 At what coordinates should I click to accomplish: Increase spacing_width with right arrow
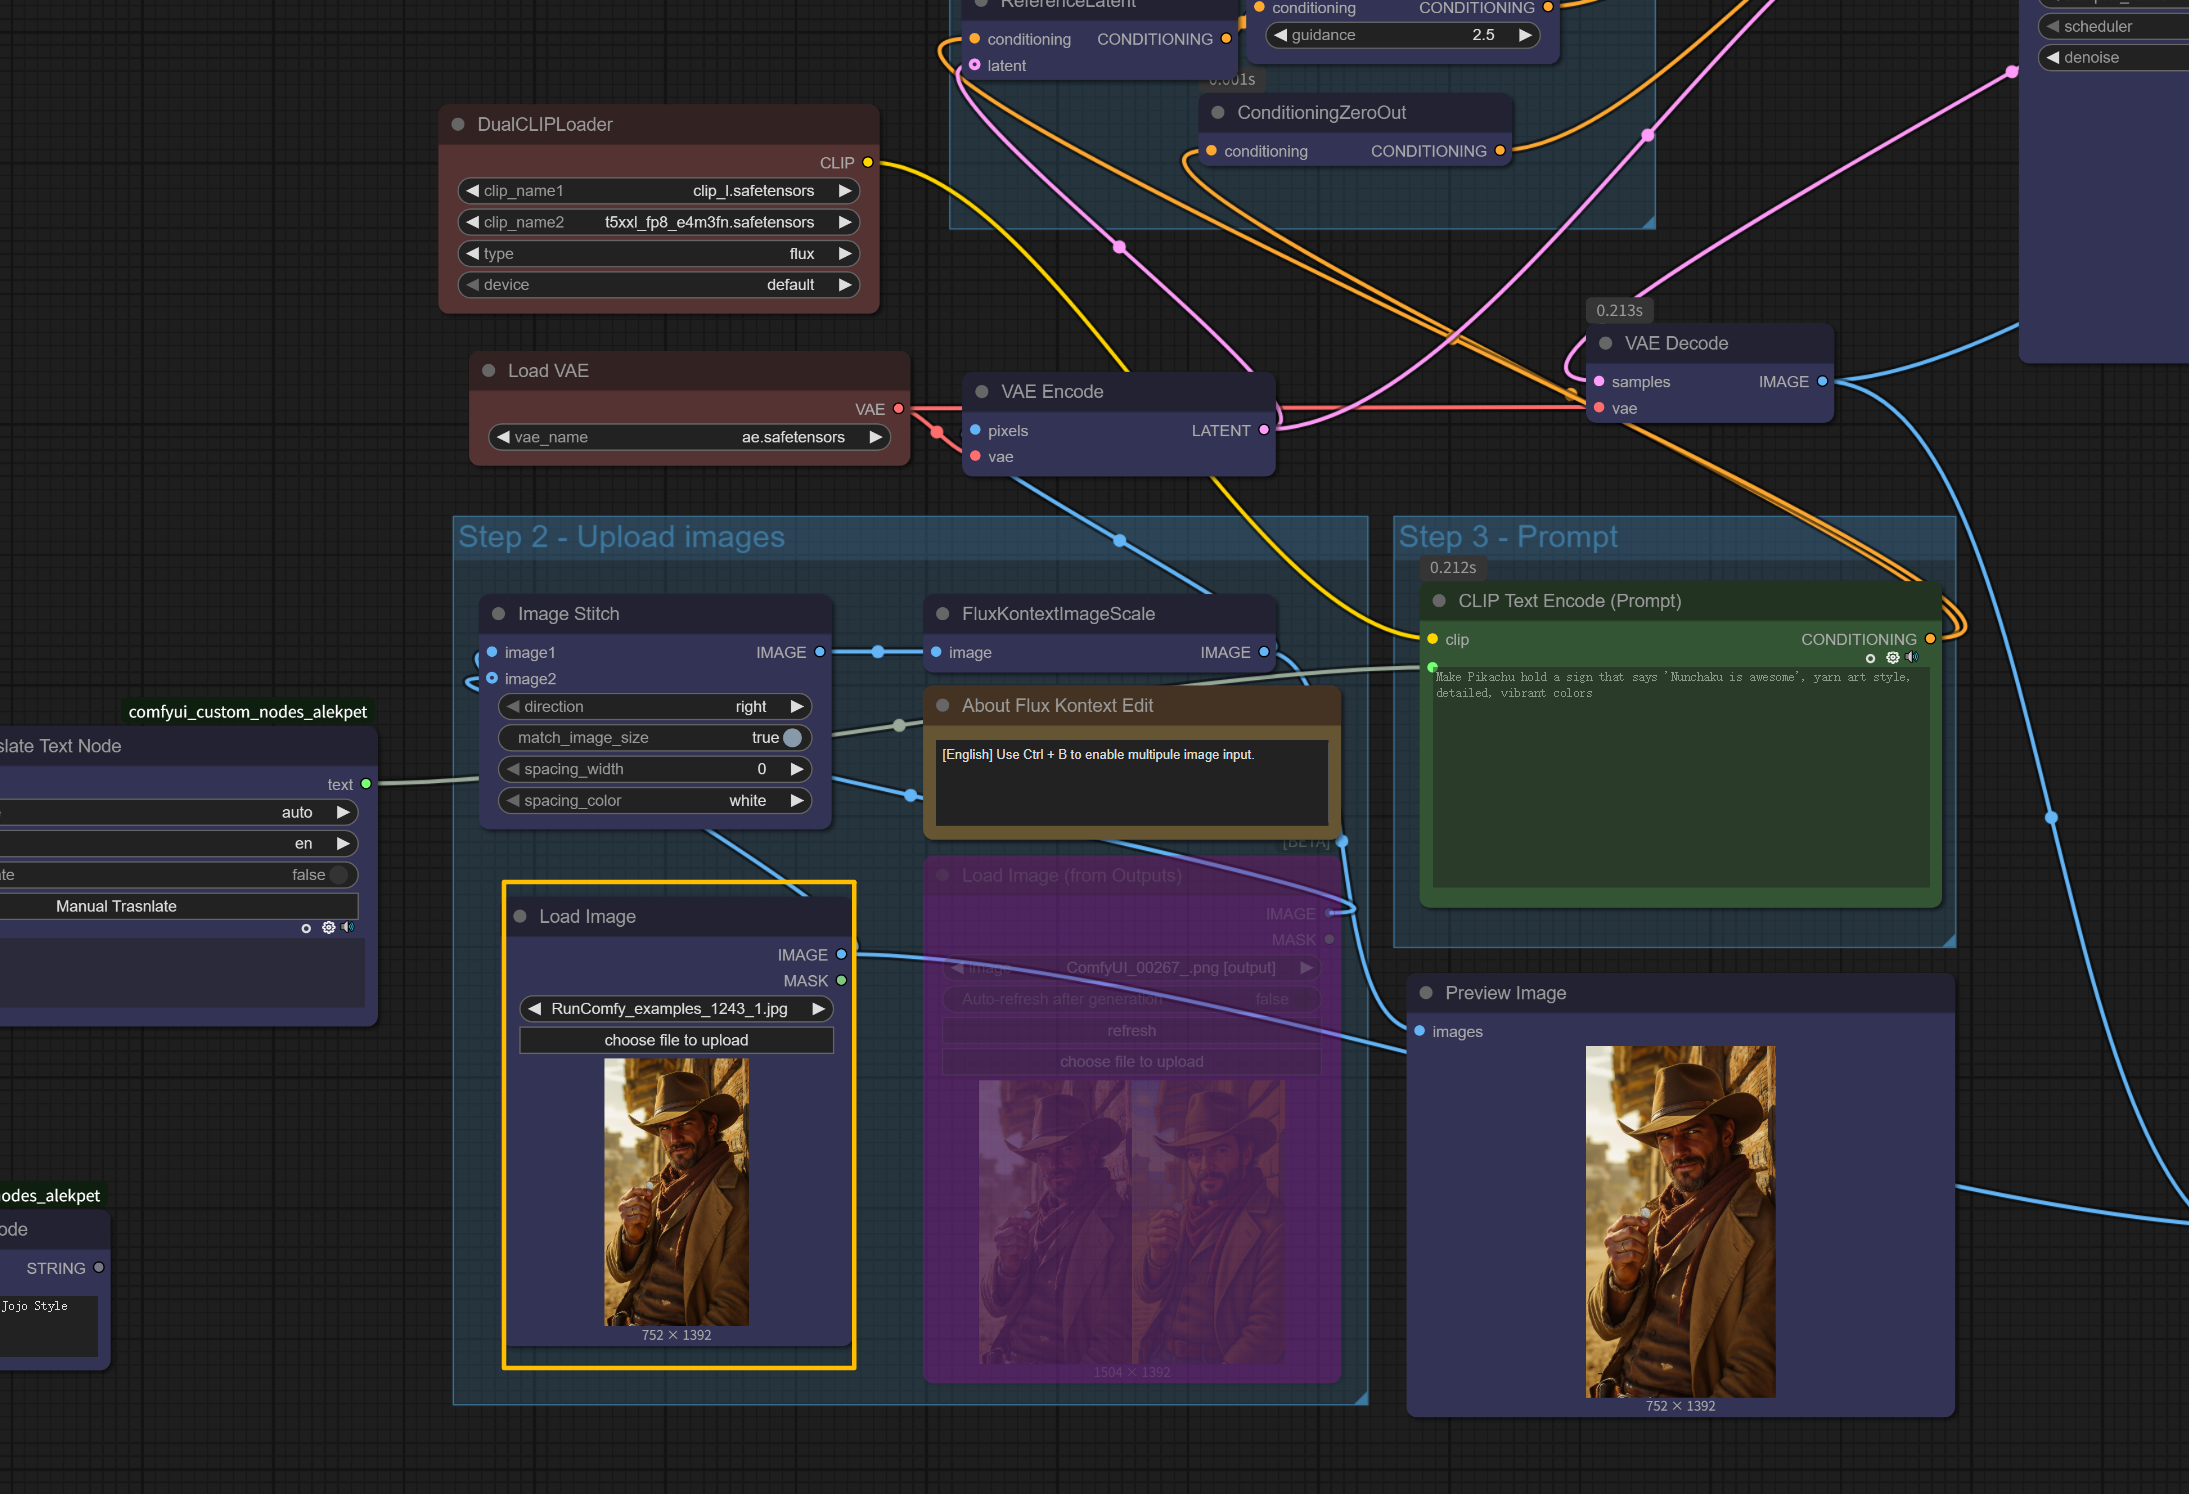click(797, 769)
